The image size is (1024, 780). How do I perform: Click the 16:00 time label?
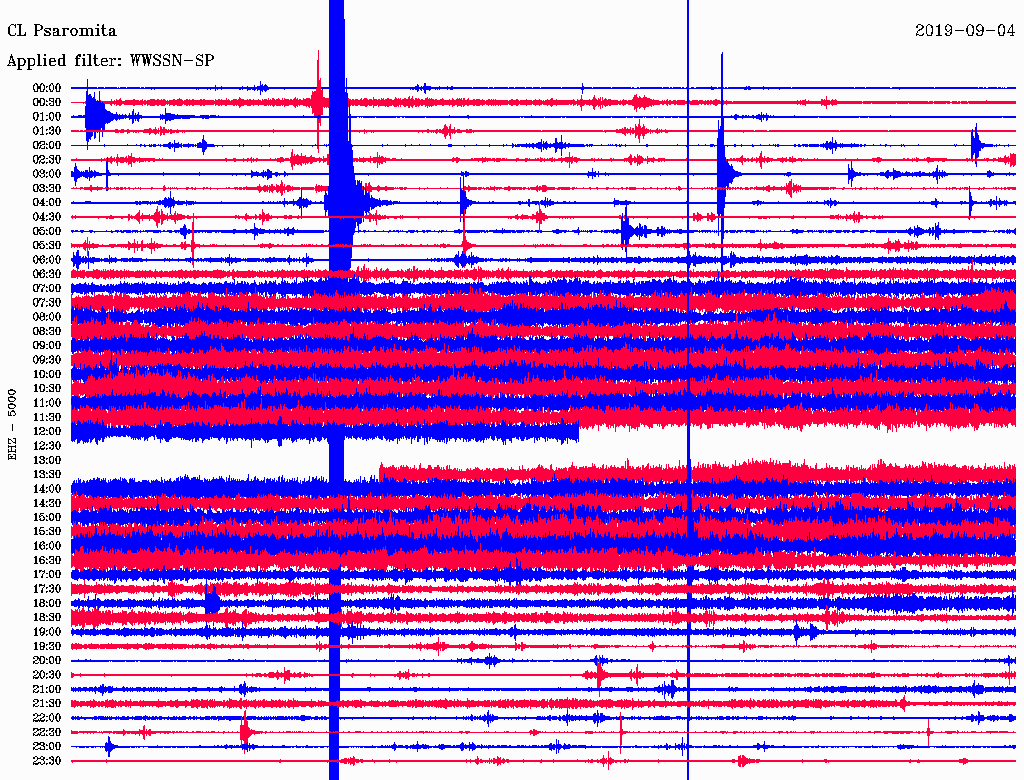pos(47,546)
